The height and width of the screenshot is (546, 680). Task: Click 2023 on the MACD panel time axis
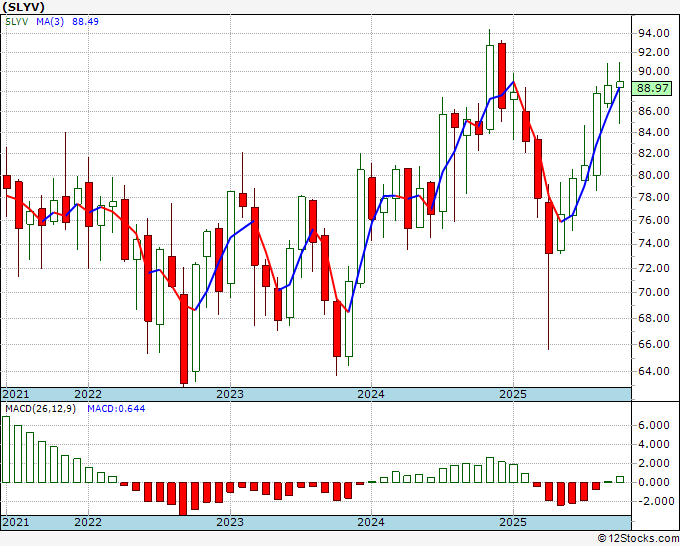pos(230,522)
